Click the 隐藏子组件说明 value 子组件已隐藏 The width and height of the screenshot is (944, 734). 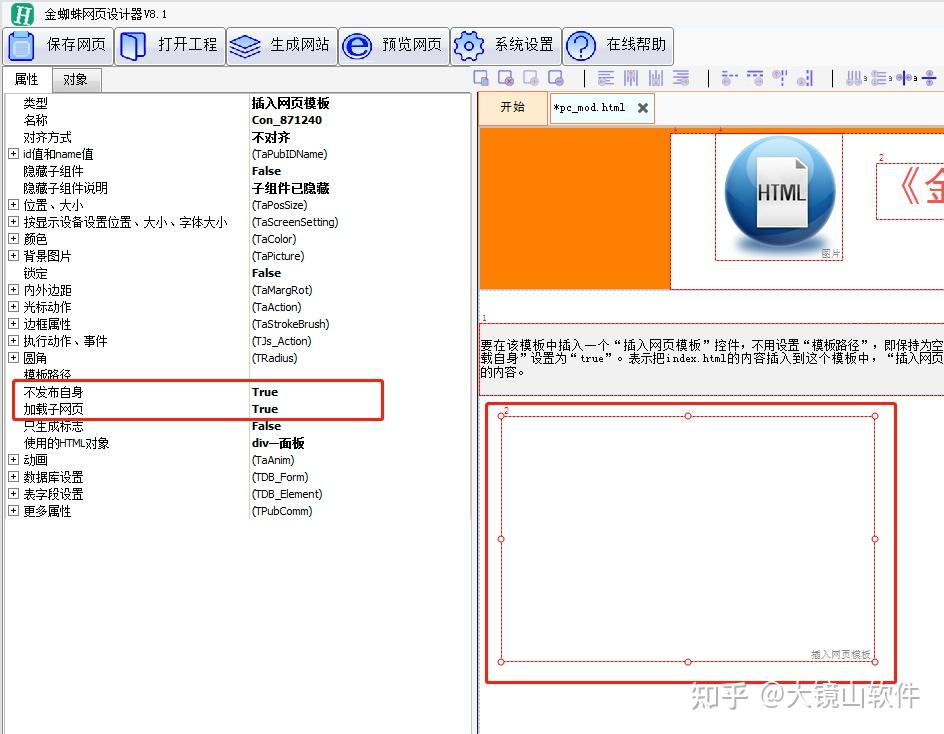pyautogui.click(x=290, y=188)
